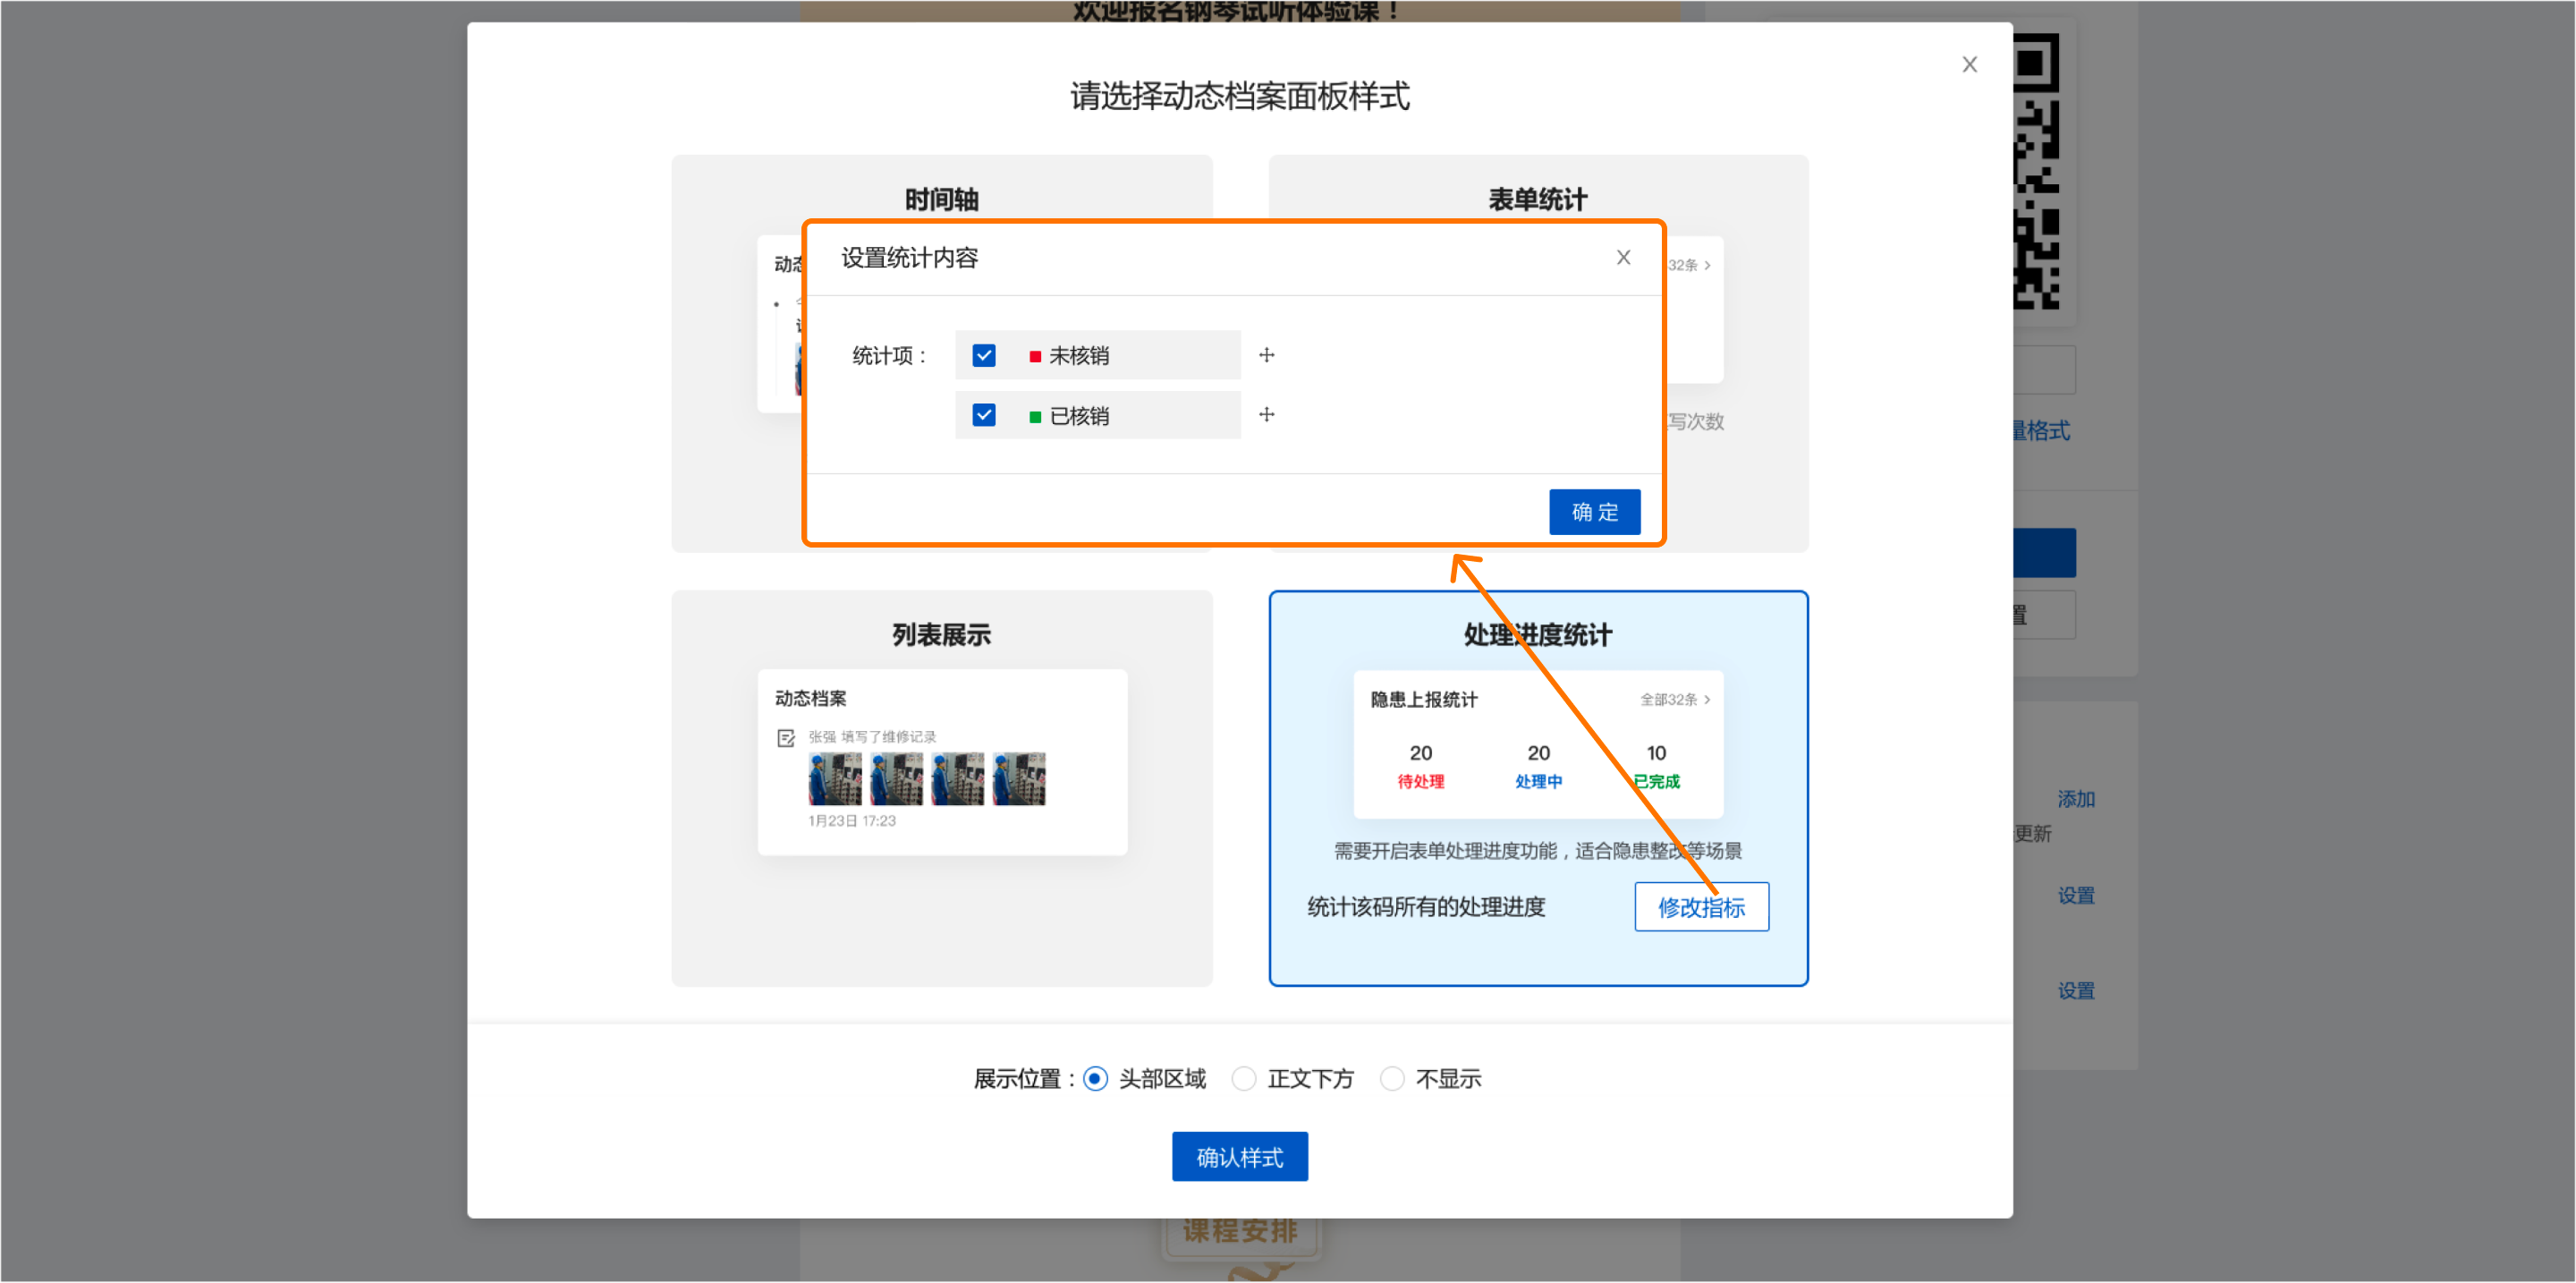Close the panel style selection modal
Screen dimensions: 2576x1283
(1969, 65)
